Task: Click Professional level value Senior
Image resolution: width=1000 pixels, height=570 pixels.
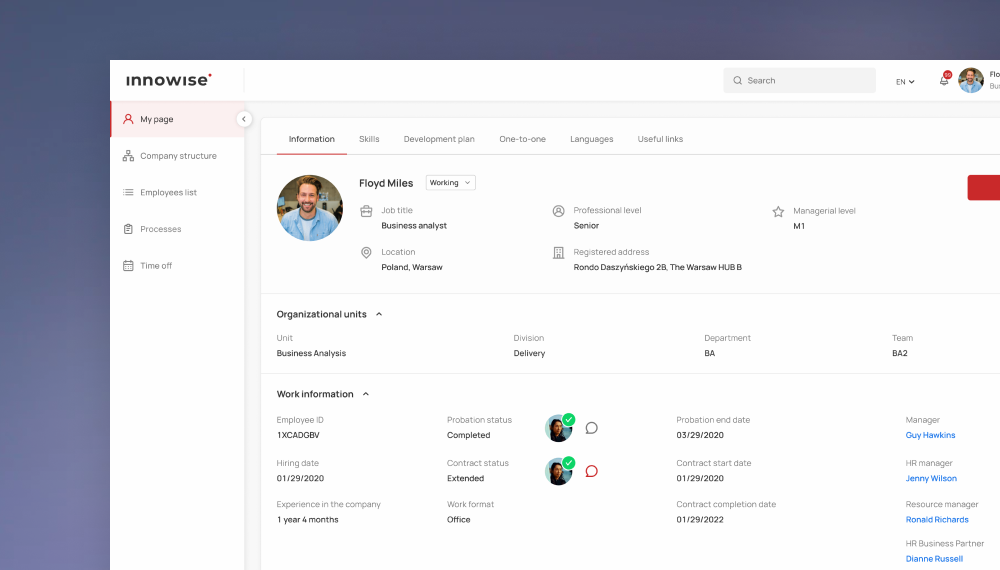Action: [586, 226]
